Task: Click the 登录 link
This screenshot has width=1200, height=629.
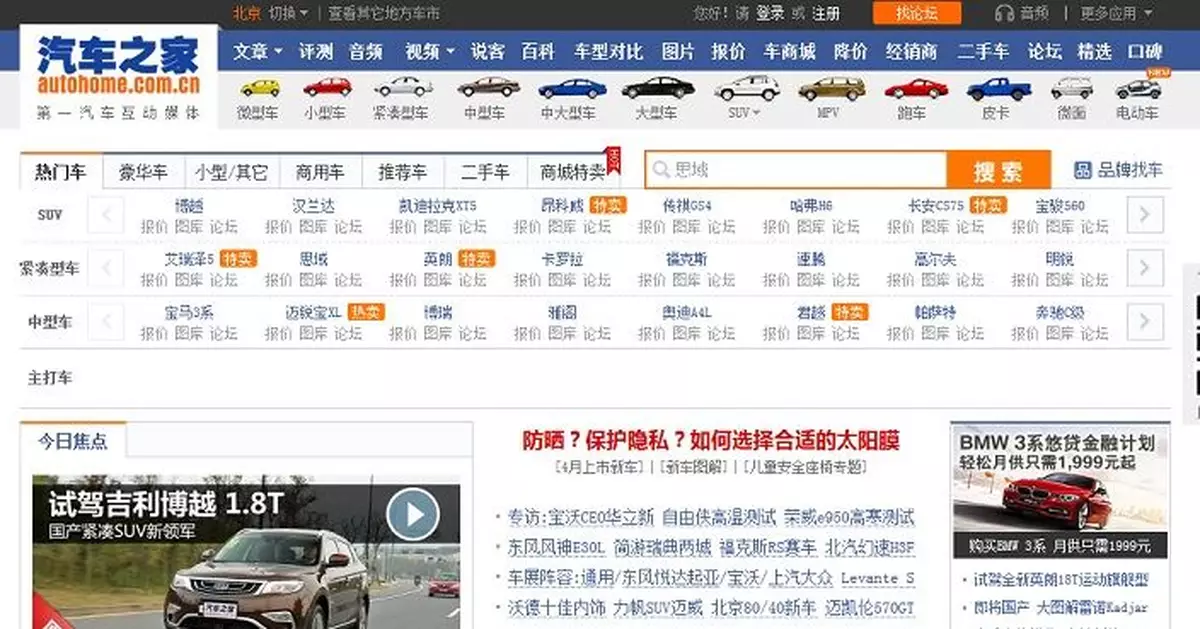Action: [x=769, y=13]
